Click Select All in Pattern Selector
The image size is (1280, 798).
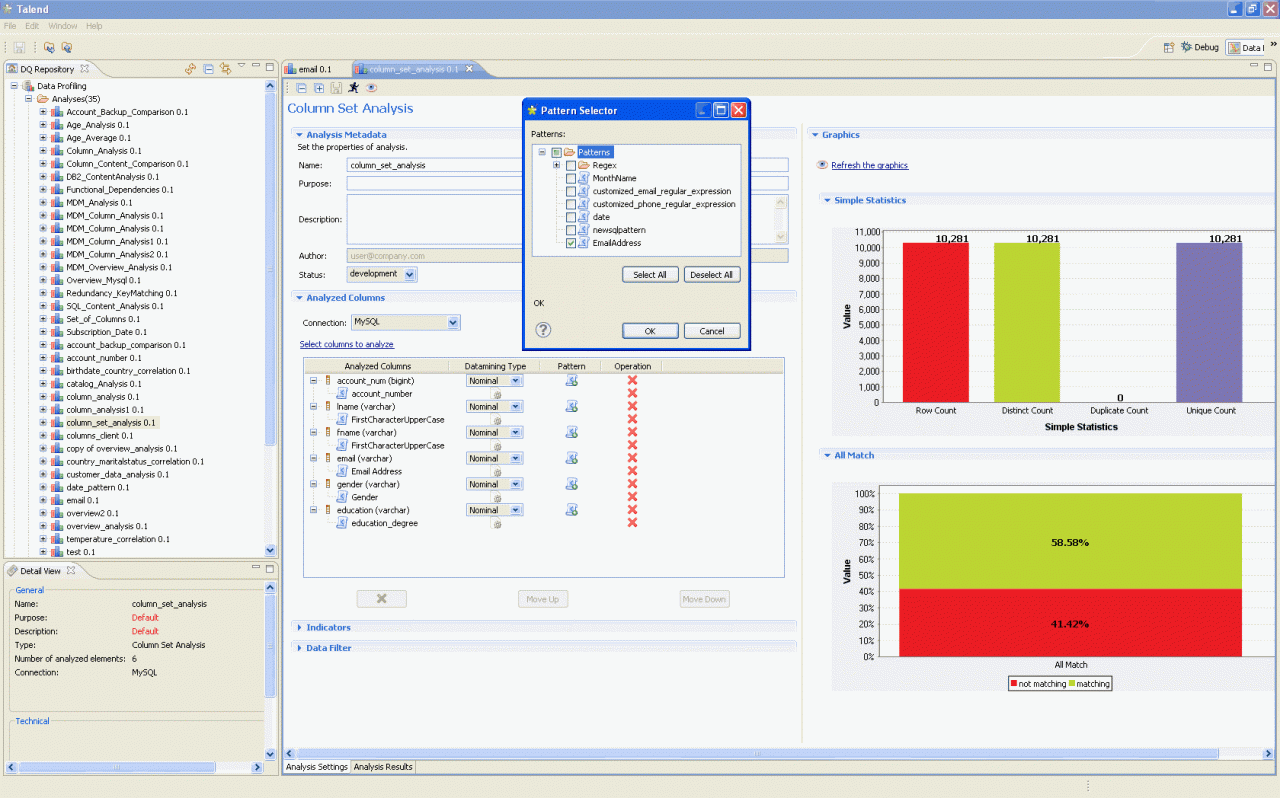650,274
